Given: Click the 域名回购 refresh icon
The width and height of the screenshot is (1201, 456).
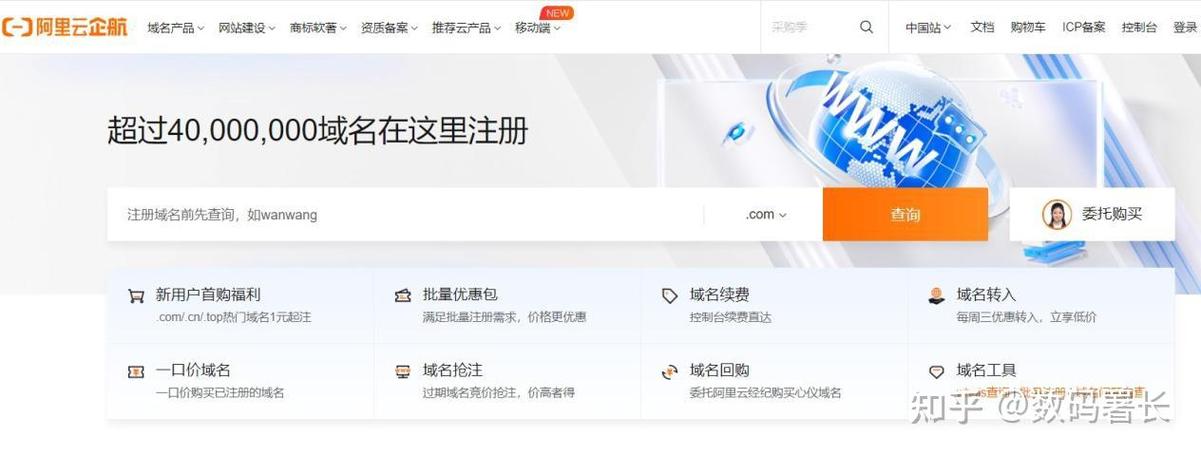Looking at the screenshot, I should (x=670, y=371).
